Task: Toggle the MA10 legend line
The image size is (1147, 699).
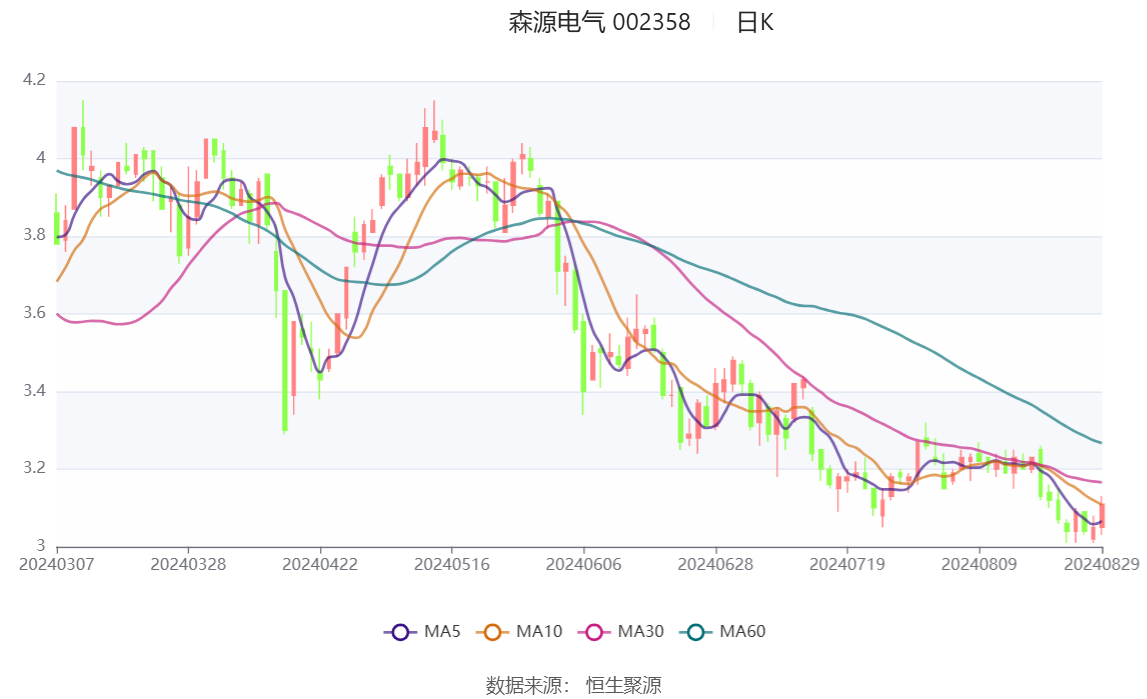Action: tap(519, 632)
